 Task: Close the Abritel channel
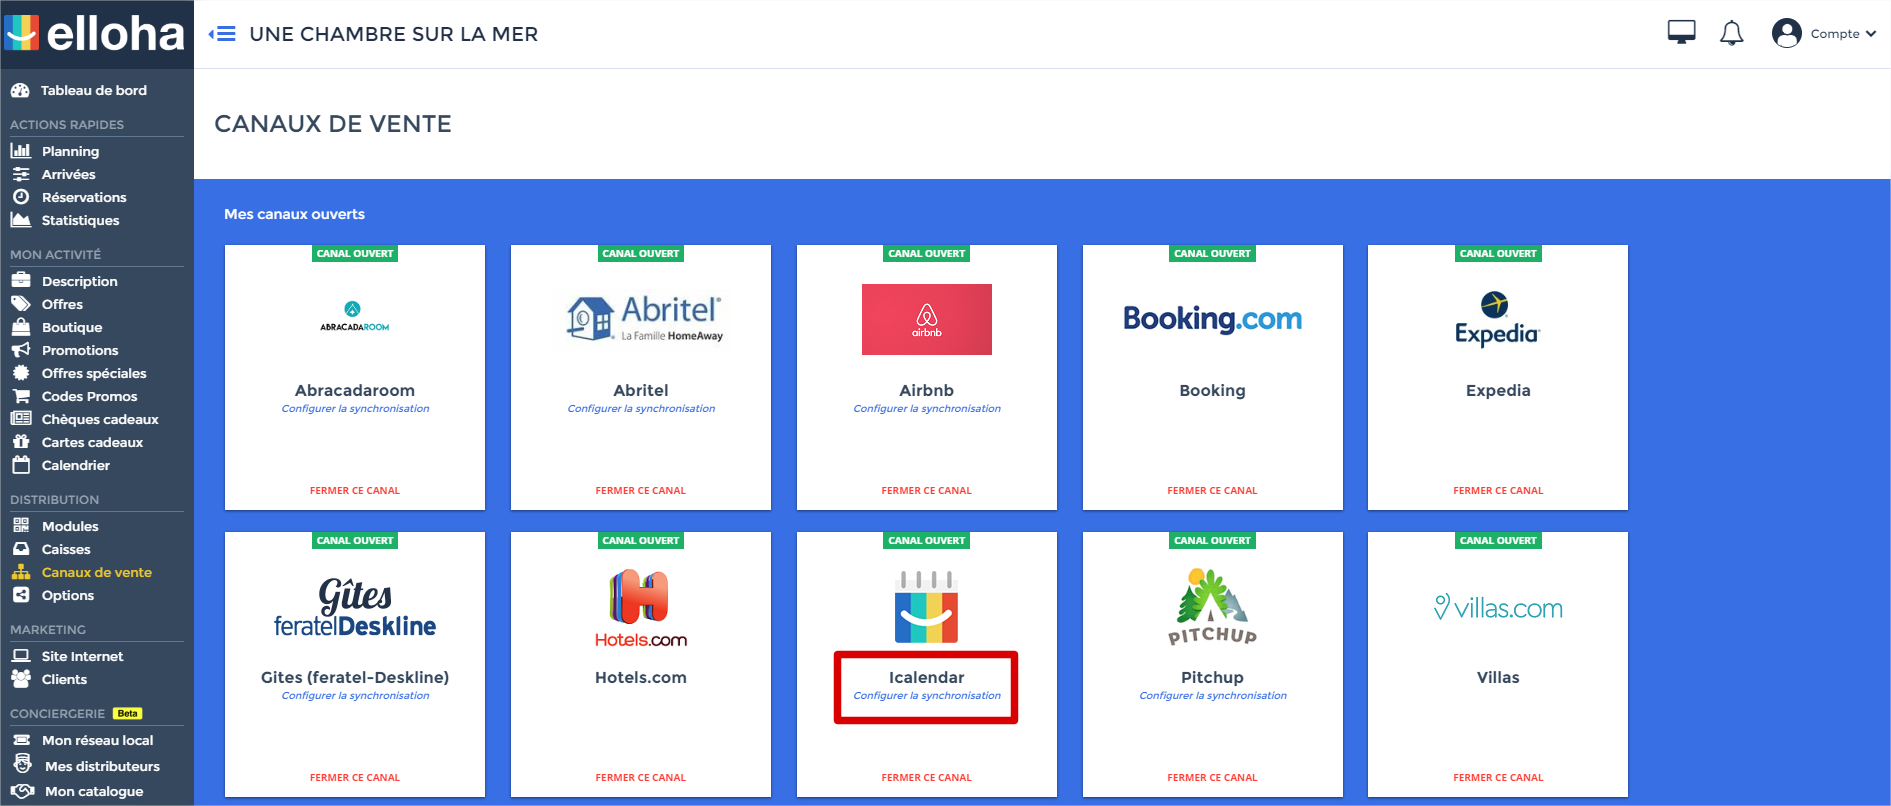click(x=641, y=491)
